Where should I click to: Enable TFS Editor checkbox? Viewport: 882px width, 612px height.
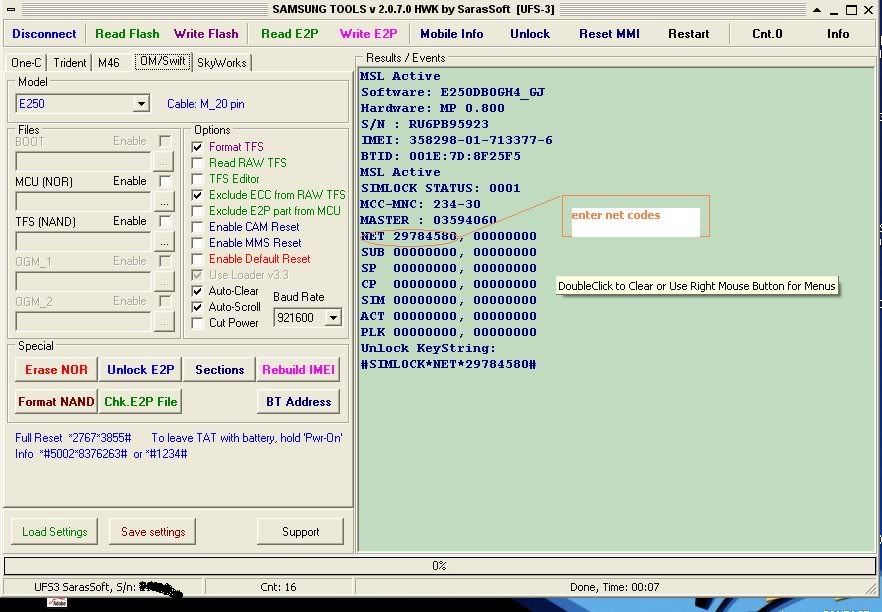[197, 179]
